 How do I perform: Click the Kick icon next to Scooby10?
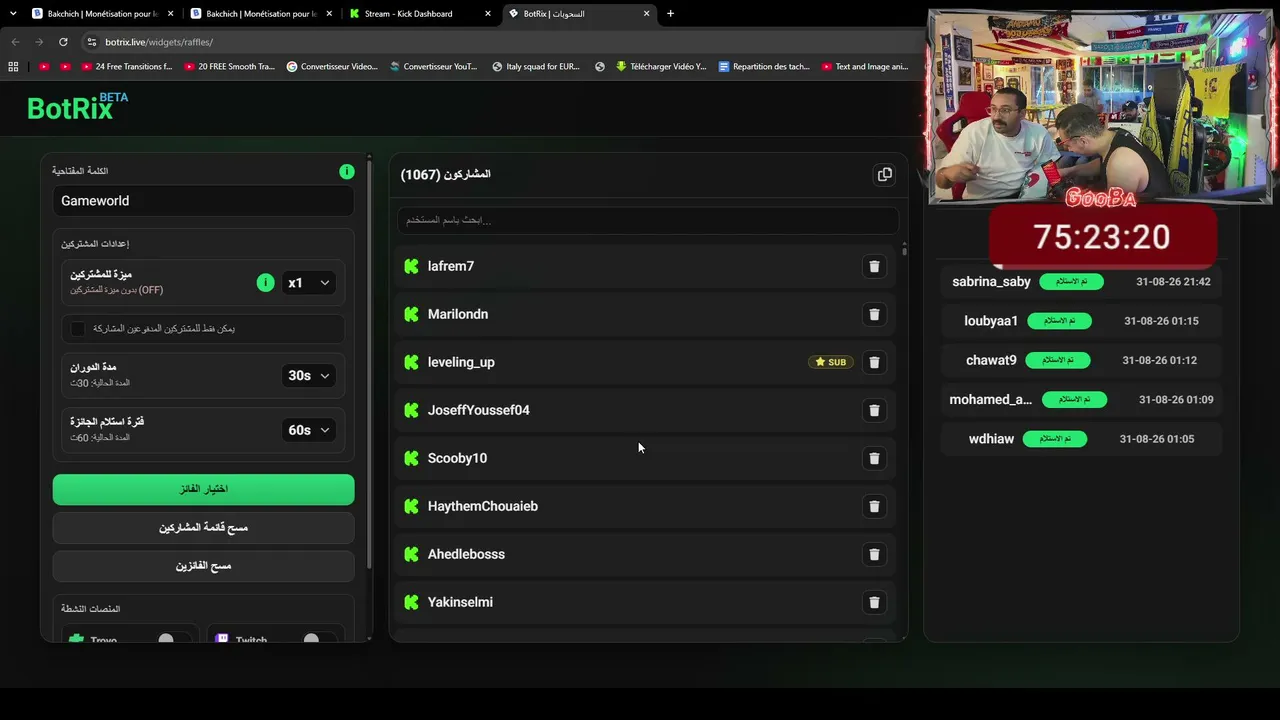pos(411,458)
